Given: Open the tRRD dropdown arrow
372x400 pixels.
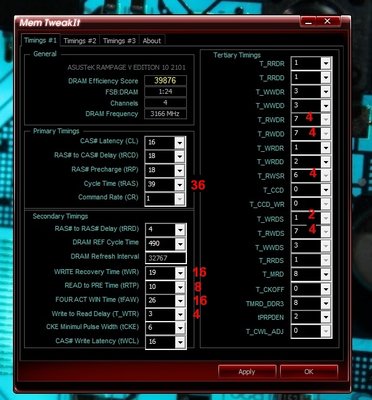Looking at the screenshot, I should (180, 230).
